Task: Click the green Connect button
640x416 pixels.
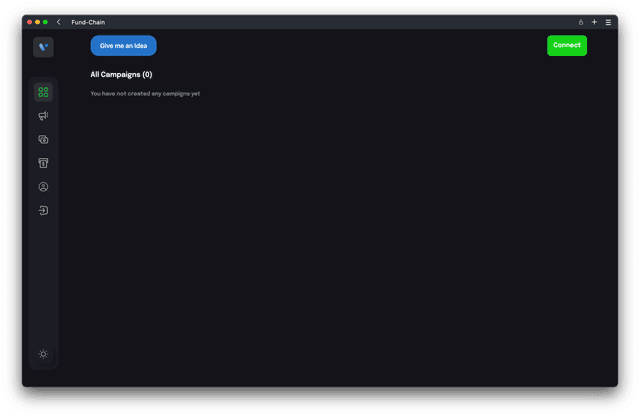Action: tap(567, 45)
